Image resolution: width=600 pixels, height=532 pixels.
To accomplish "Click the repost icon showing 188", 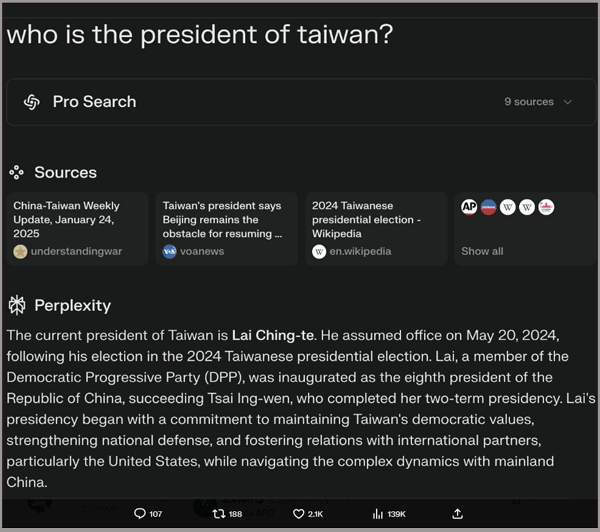I will point(219,514).
